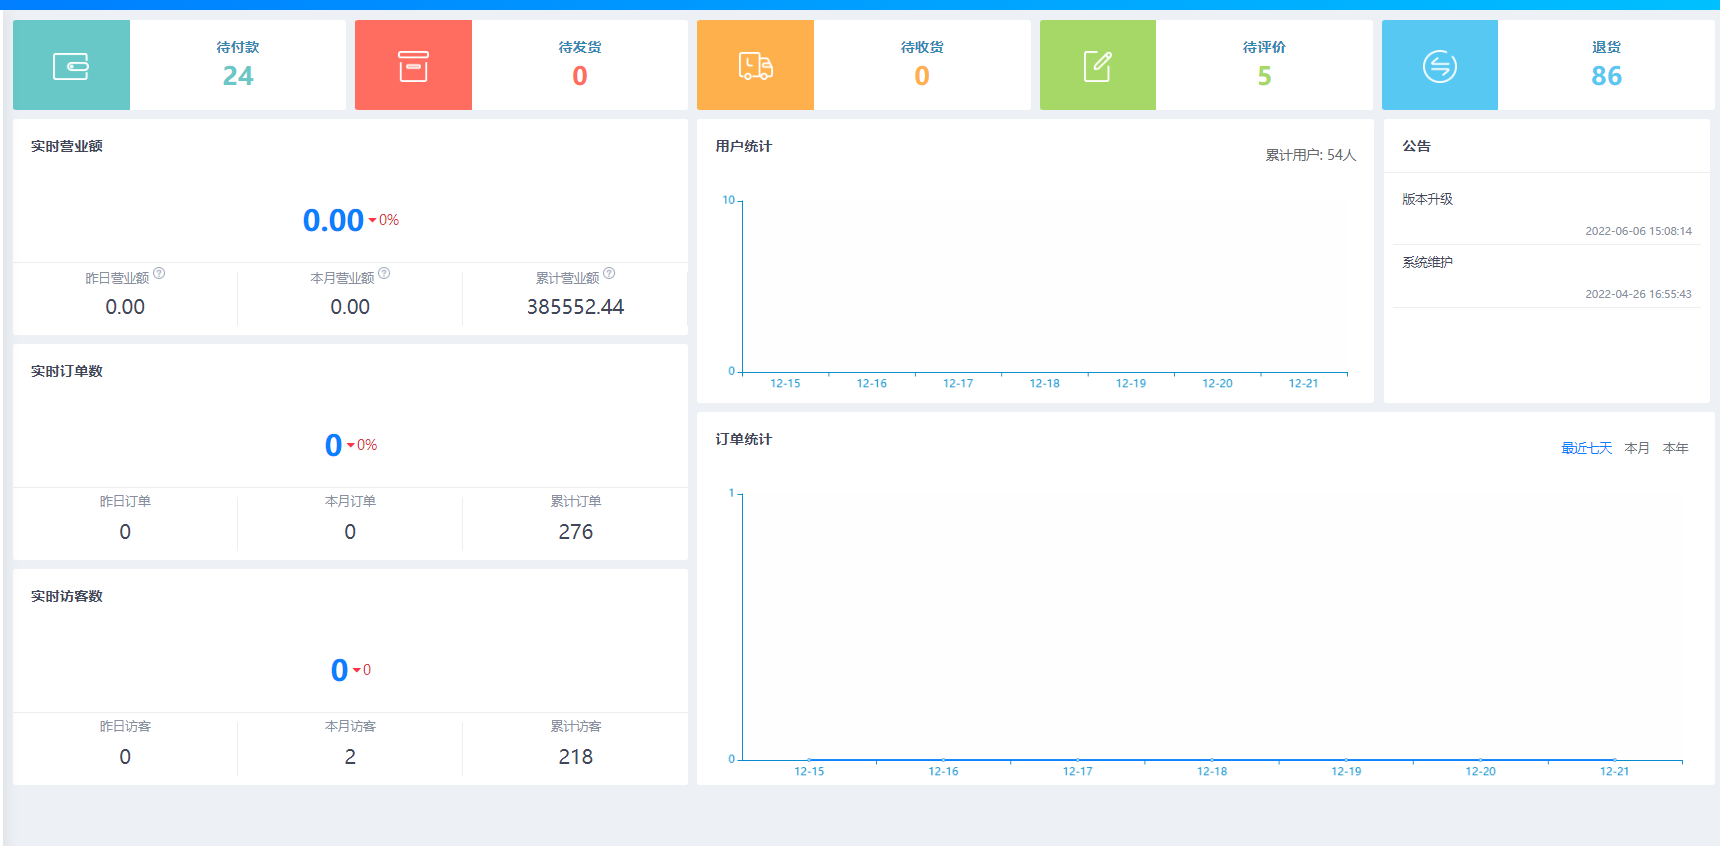1720x846 pixels.
Task: Click the 累计营业额 amount 385552.44
Action: (576, 307)
